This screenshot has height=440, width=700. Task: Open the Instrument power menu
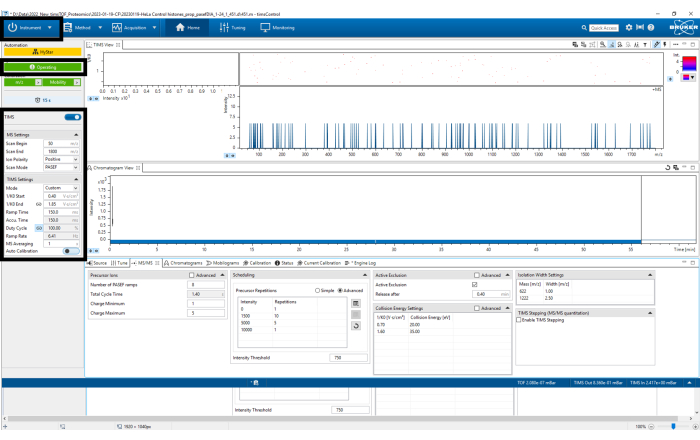click(29, 28)
